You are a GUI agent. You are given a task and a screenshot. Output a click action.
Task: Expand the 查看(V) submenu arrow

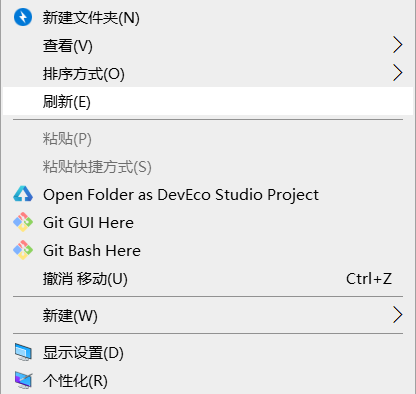click(x=397, y=45)
